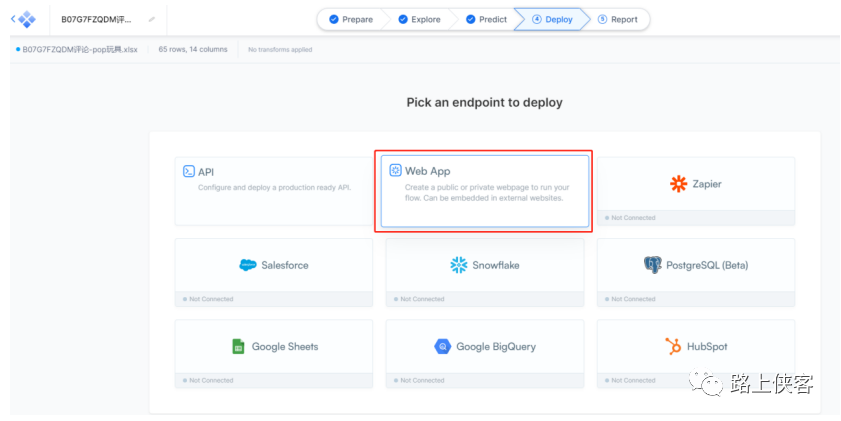The width and height of the screenshot is (841, 421).
Task: Click the Salesforce cloud logo
Action: [x=248, y=265]
